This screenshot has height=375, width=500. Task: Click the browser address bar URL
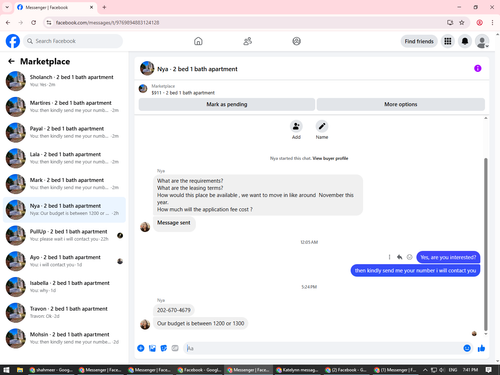click(x=107, y=22)
